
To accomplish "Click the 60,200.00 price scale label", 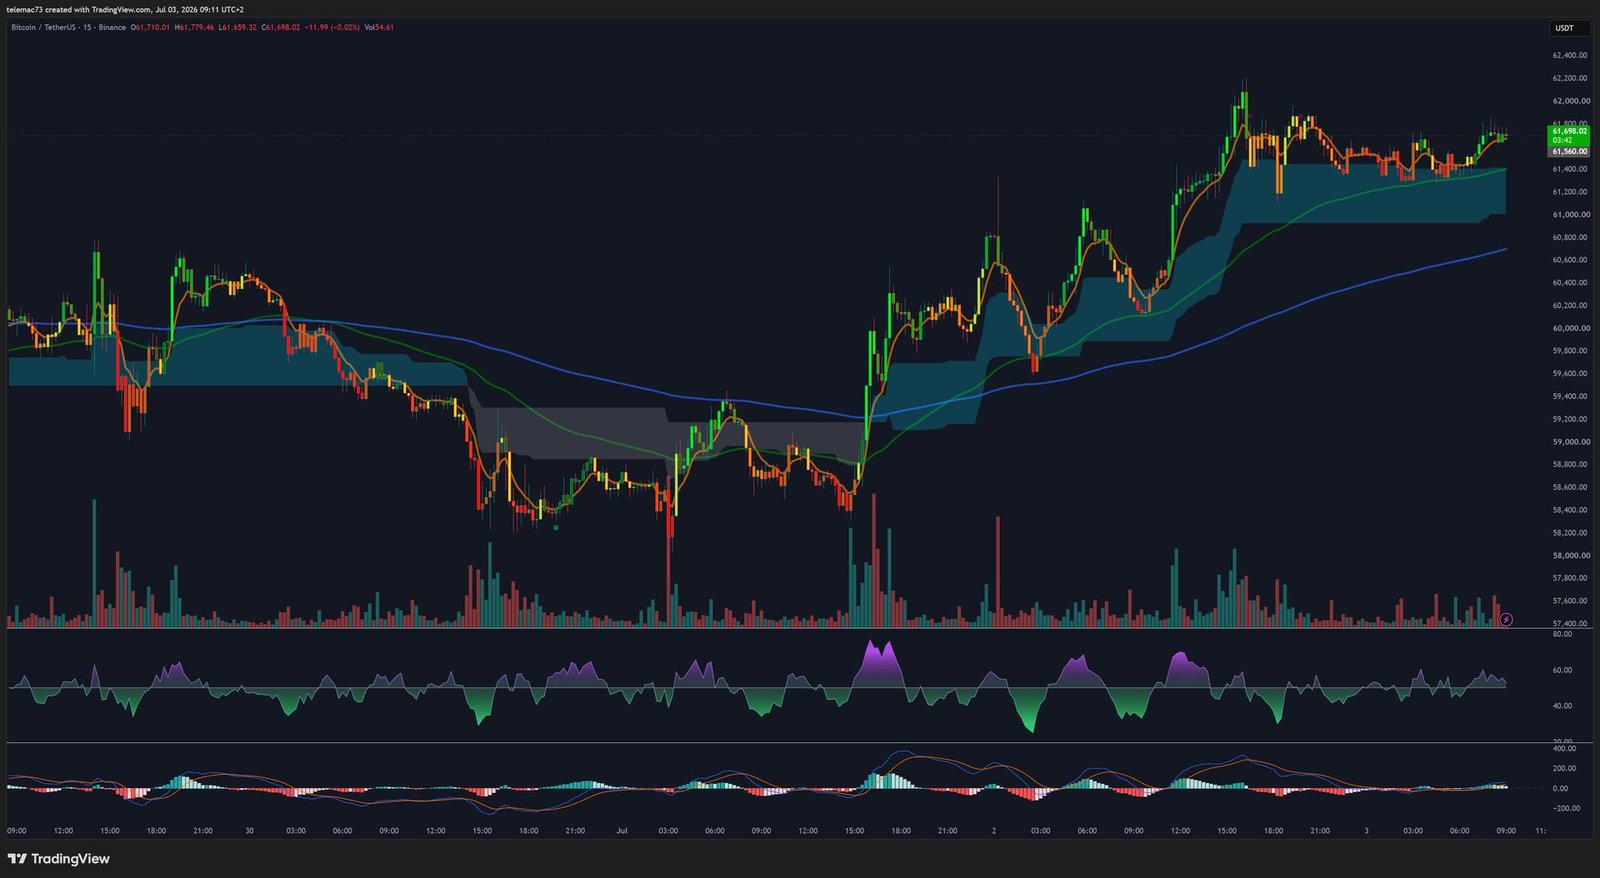I will [1569, 306].
